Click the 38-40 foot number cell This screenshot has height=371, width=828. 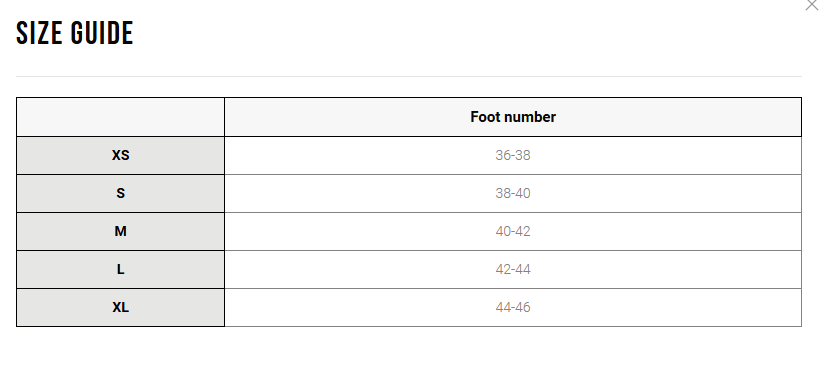[513, 193]
